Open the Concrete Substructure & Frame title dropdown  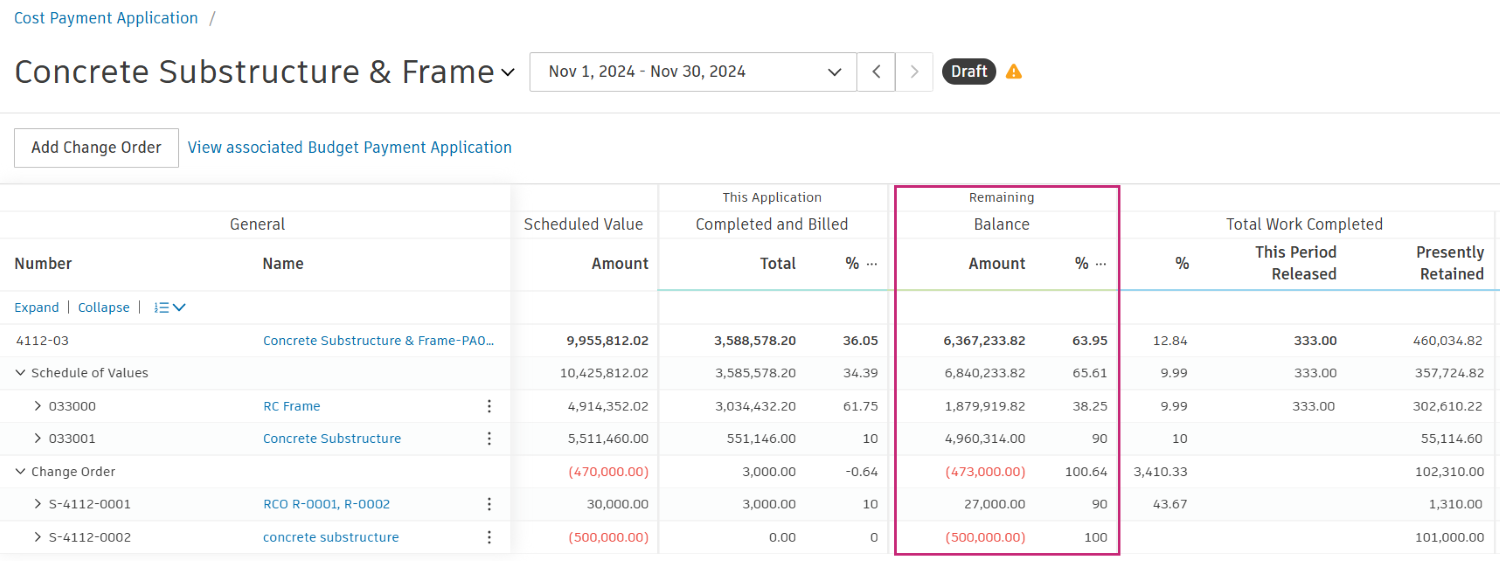(508, 72)
